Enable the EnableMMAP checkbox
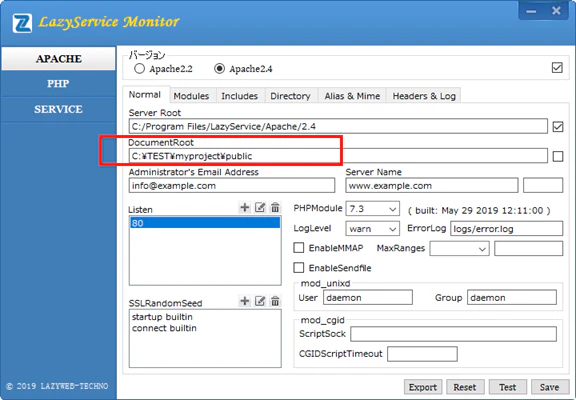The width and height of the screenshot is (576, 400). pos(299,248)
